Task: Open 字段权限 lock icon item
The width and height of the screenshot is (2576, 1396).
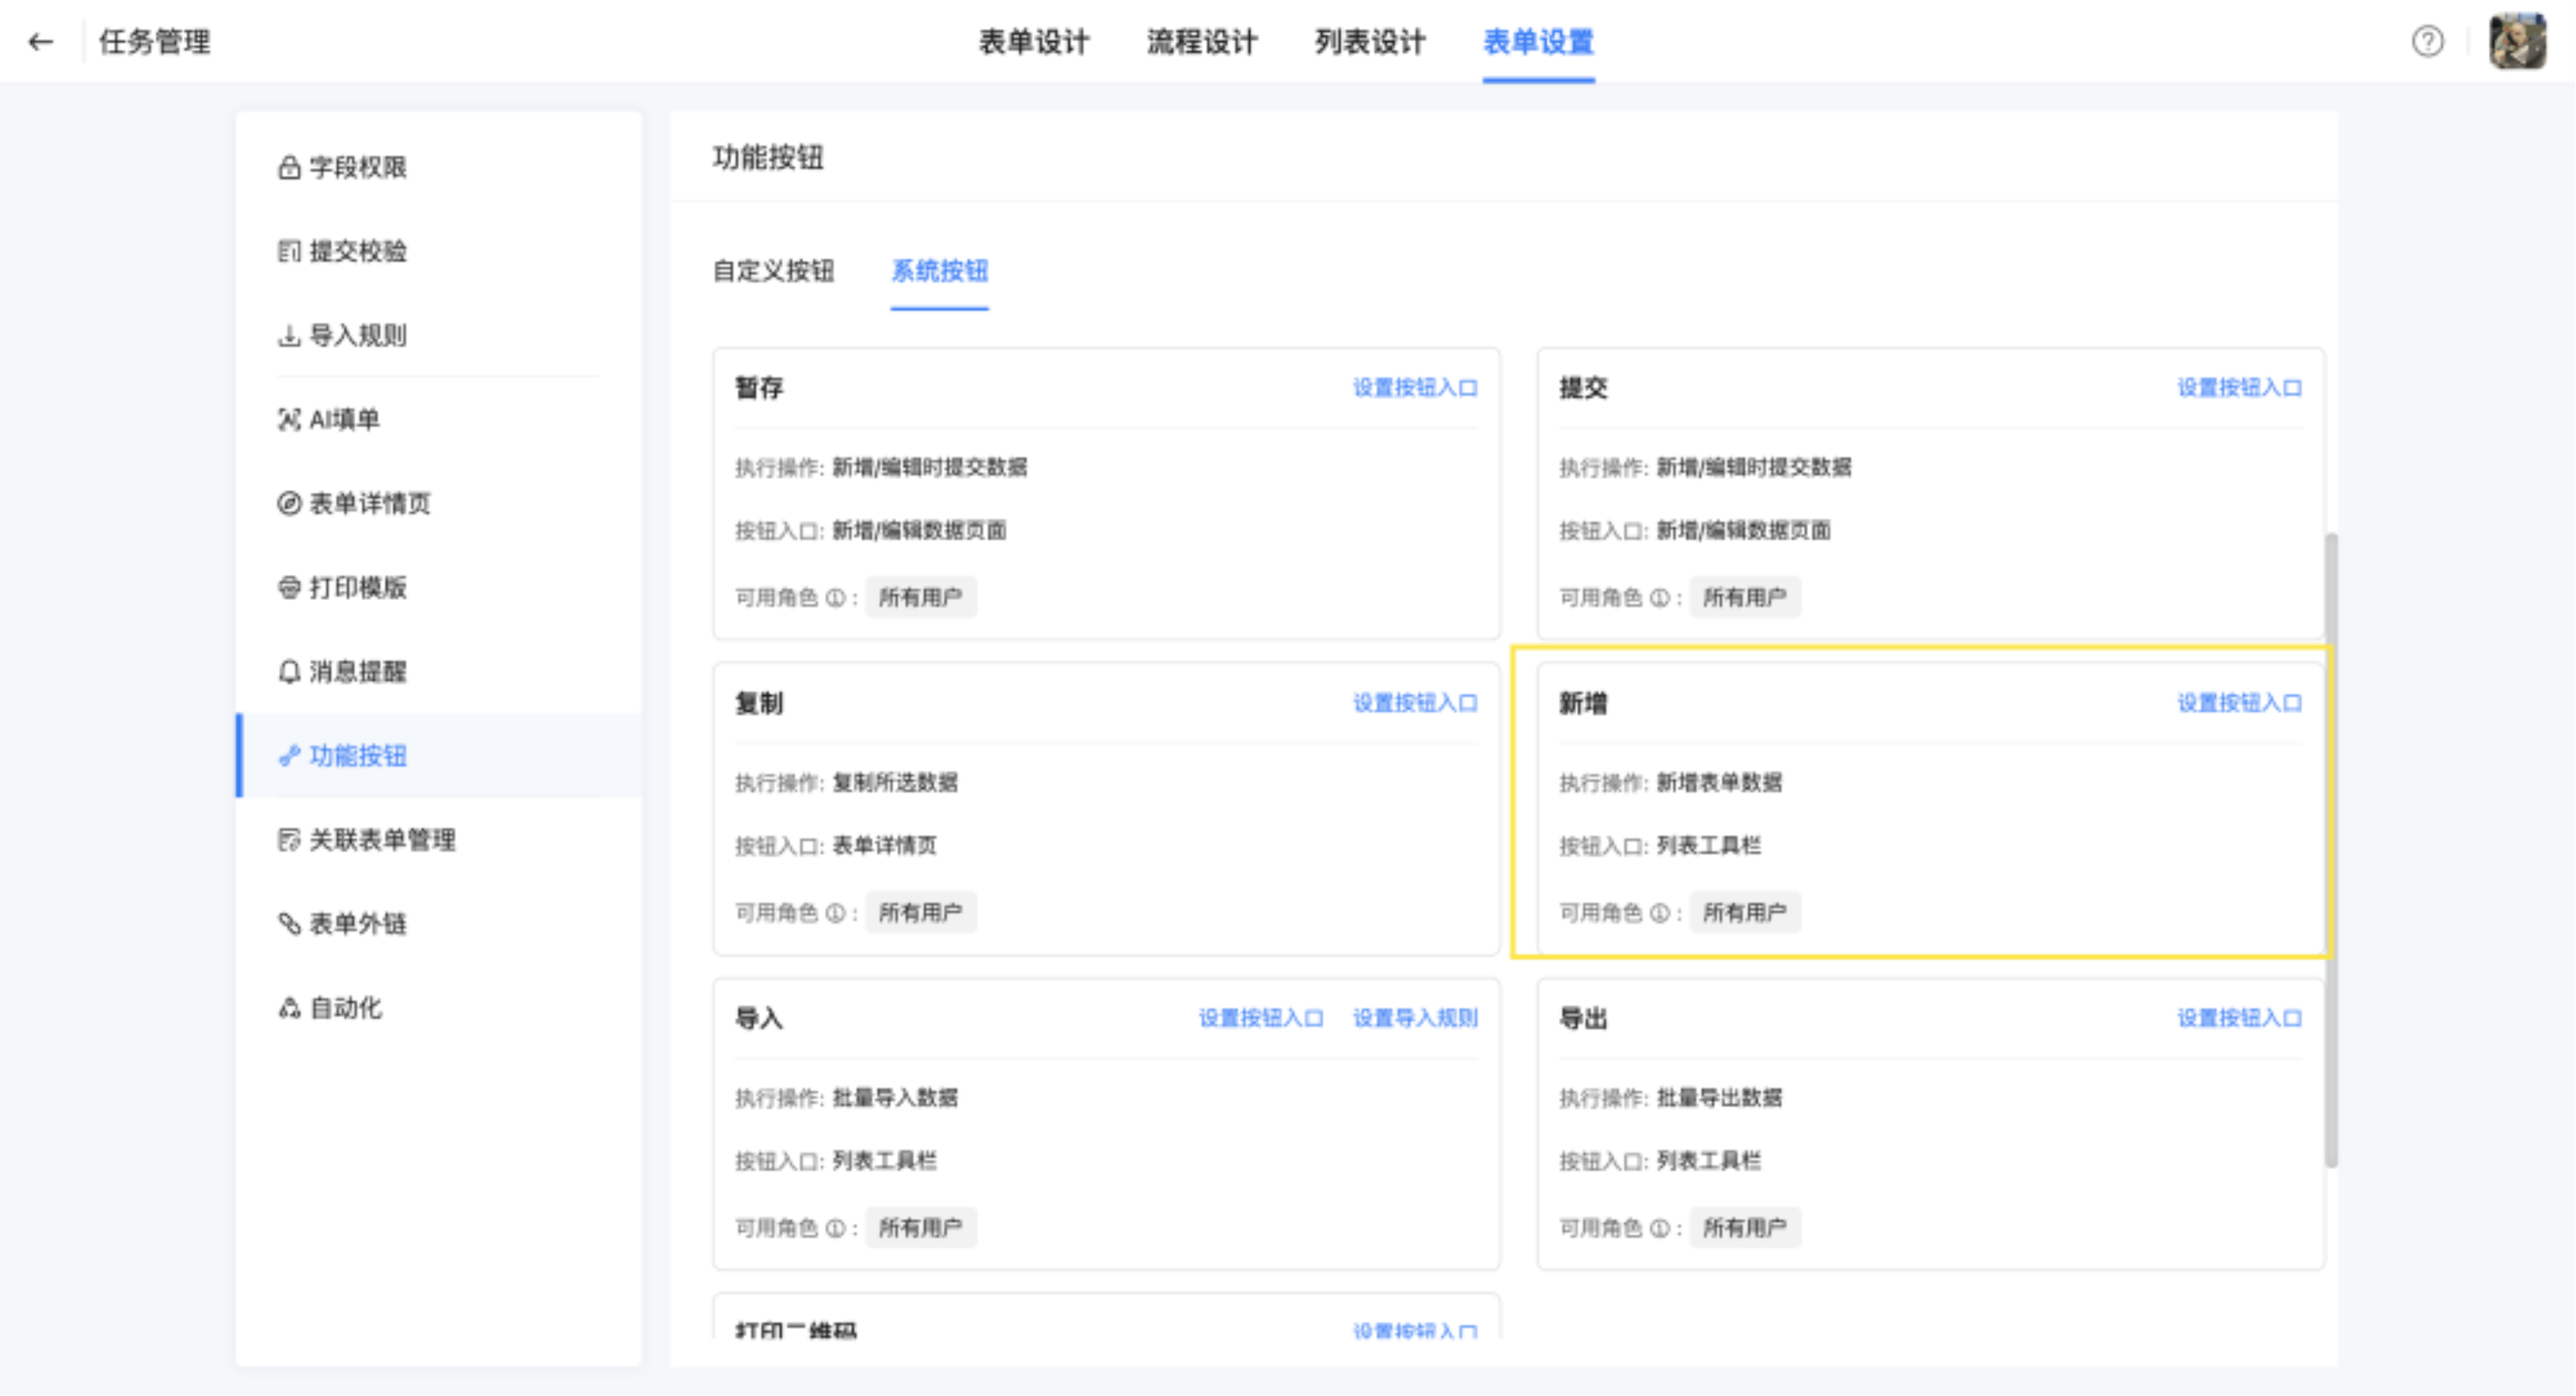Action: 342,167
